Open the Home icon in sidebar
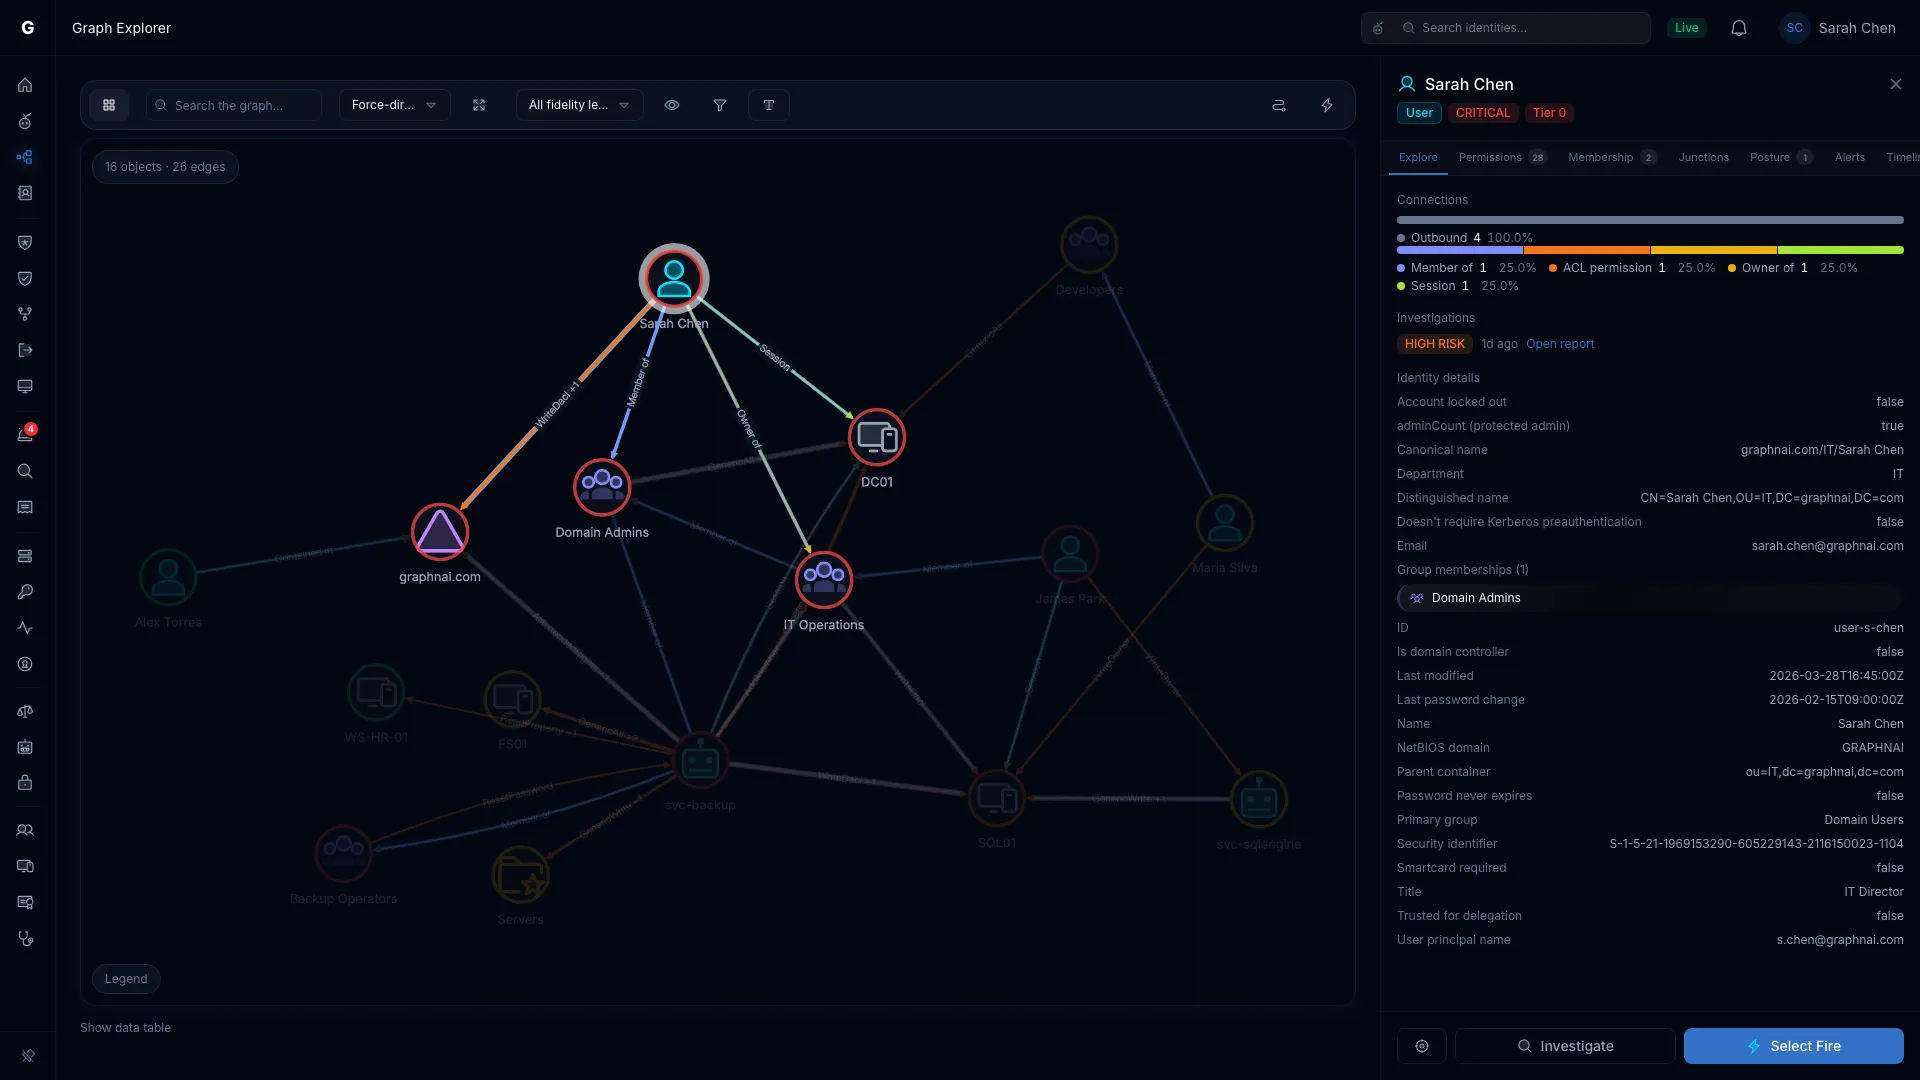Viewport: 1920px width, 1080px height. 25,85
